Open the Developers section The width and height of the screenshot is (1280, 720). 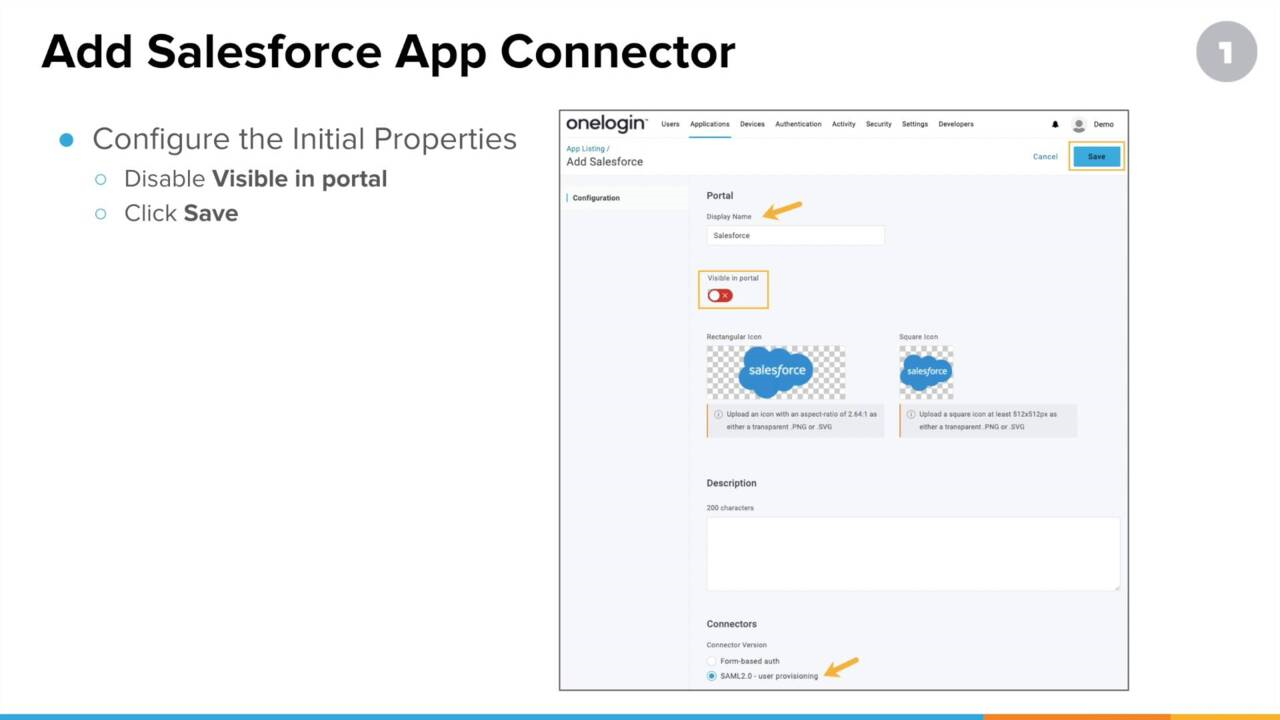click(955, 124)
